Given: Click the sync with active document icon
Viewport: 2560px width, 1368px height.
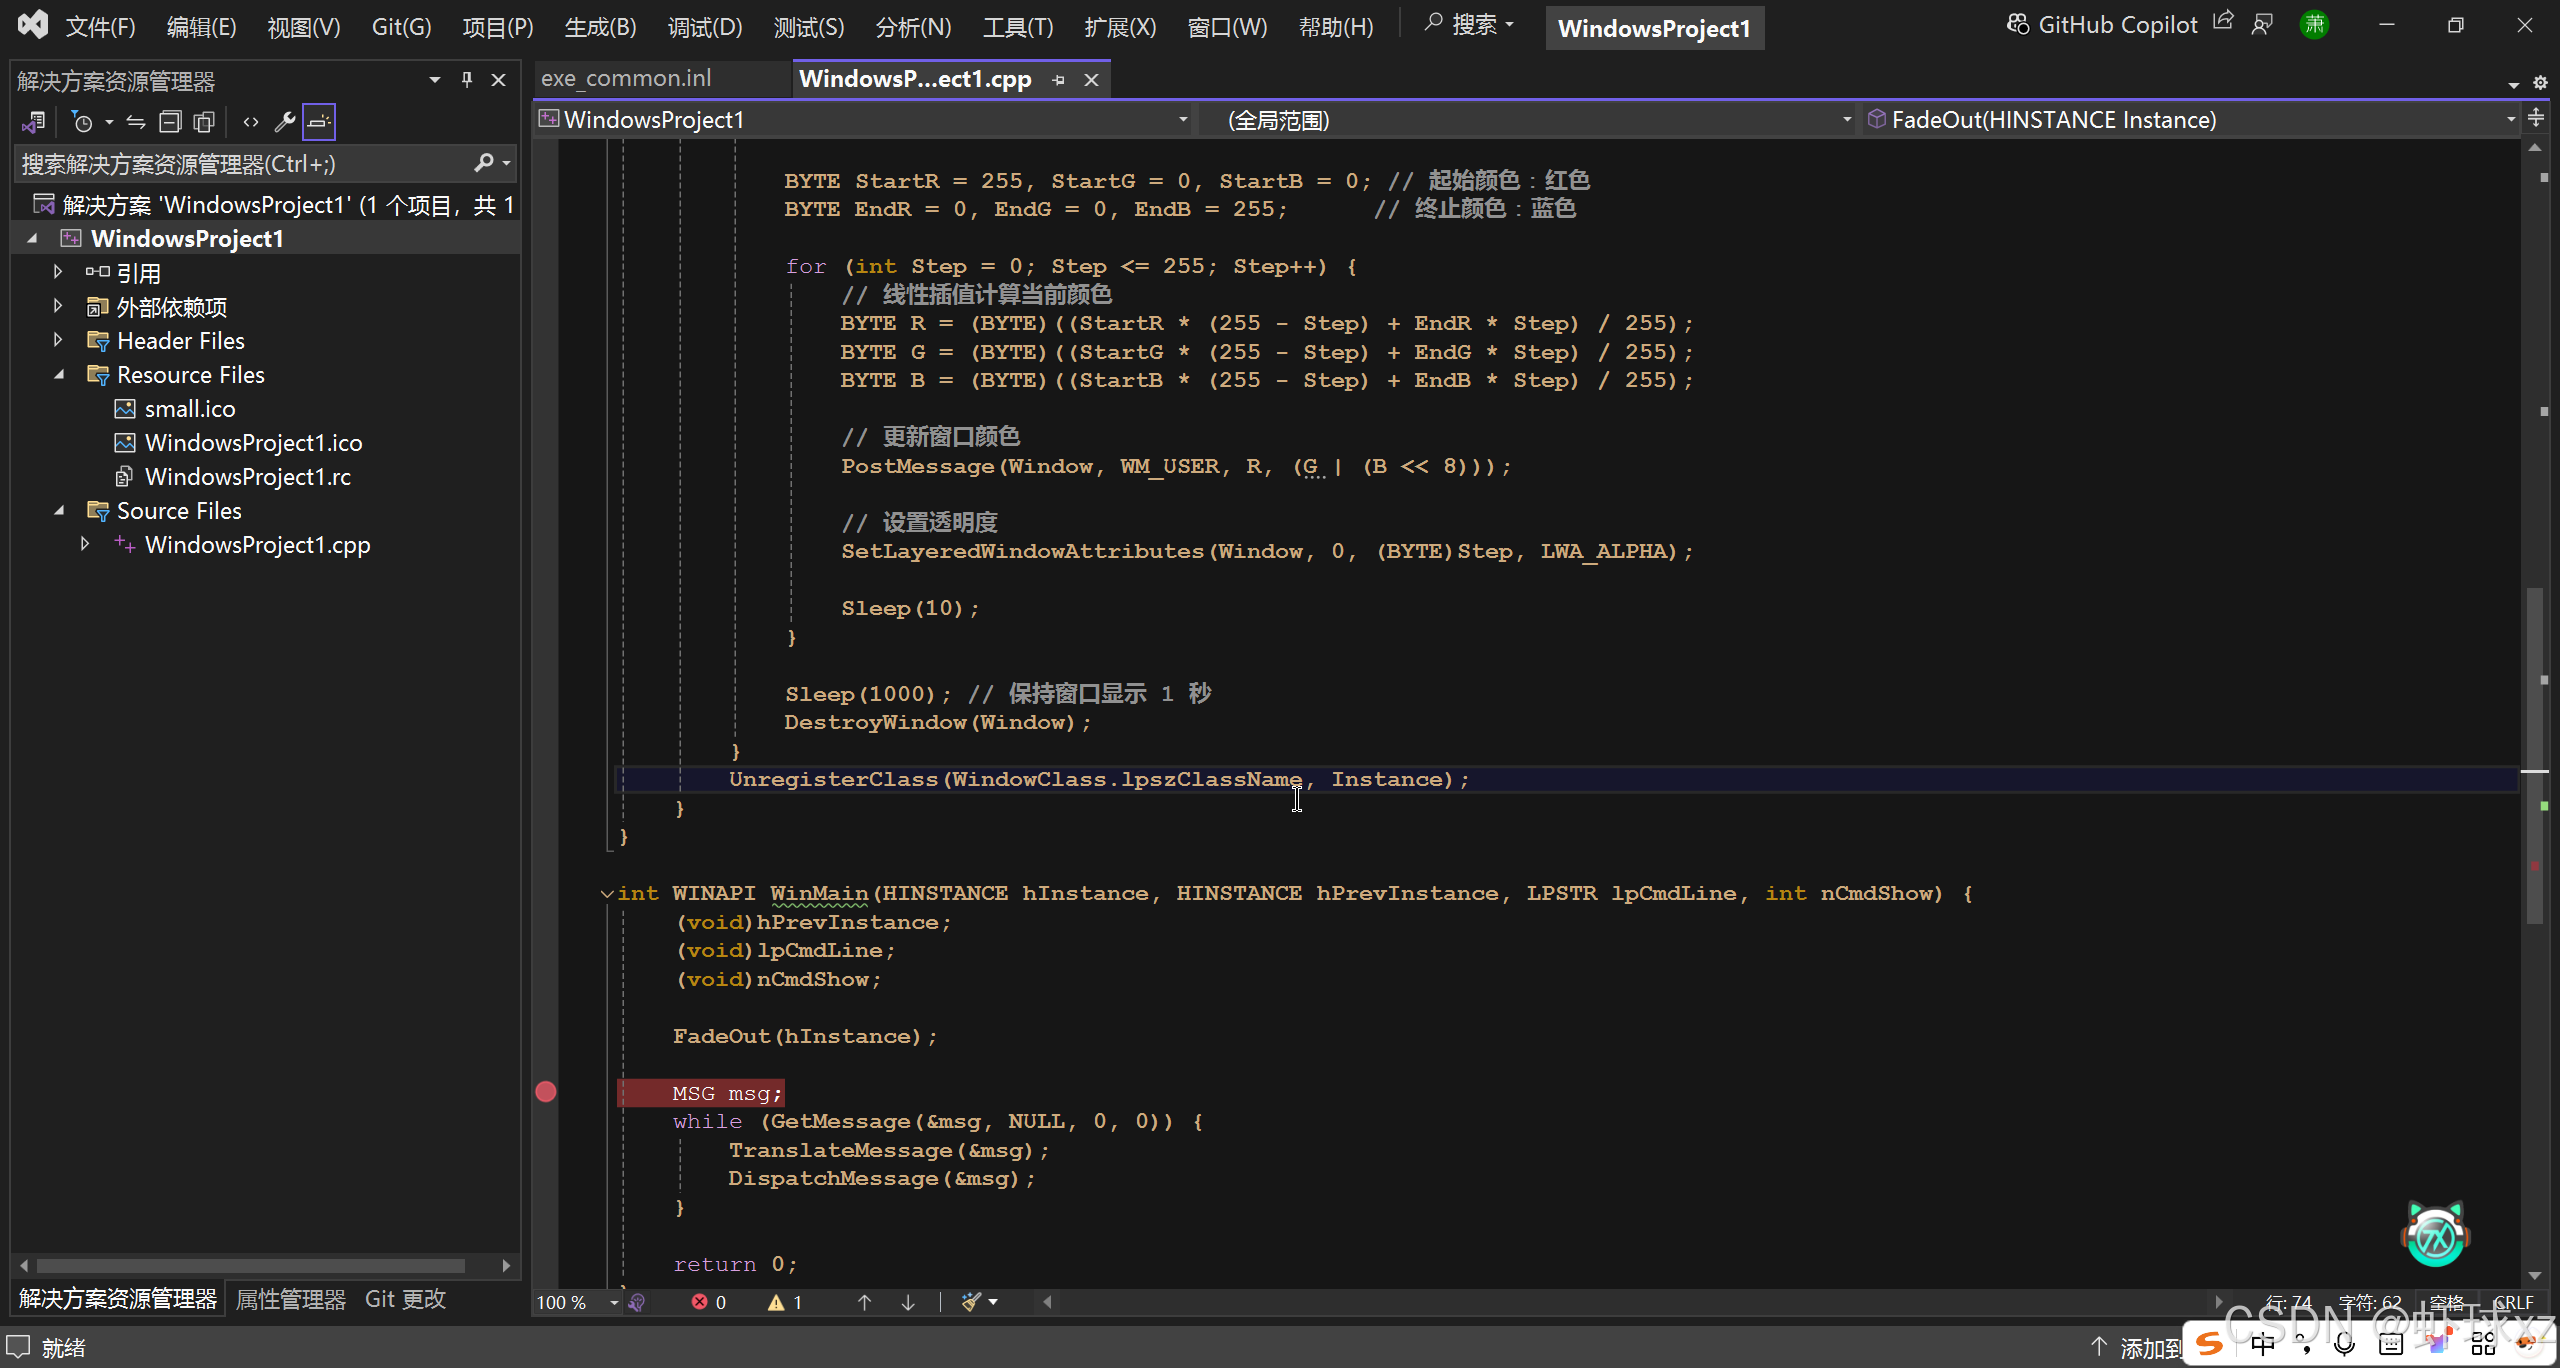Looking at the screenshot, I should tap(136, 122).
